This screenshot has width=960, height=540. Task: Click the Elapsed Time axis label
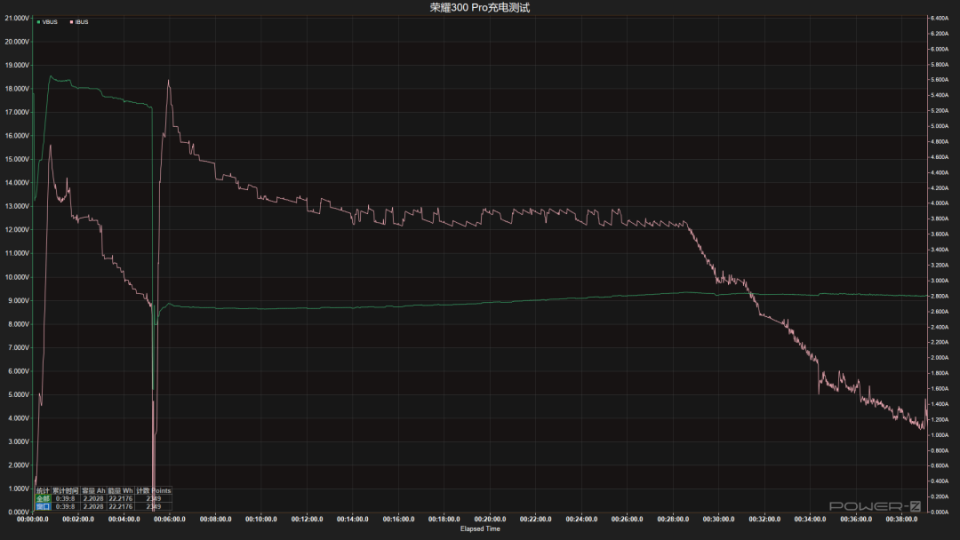tap(480, 528)
